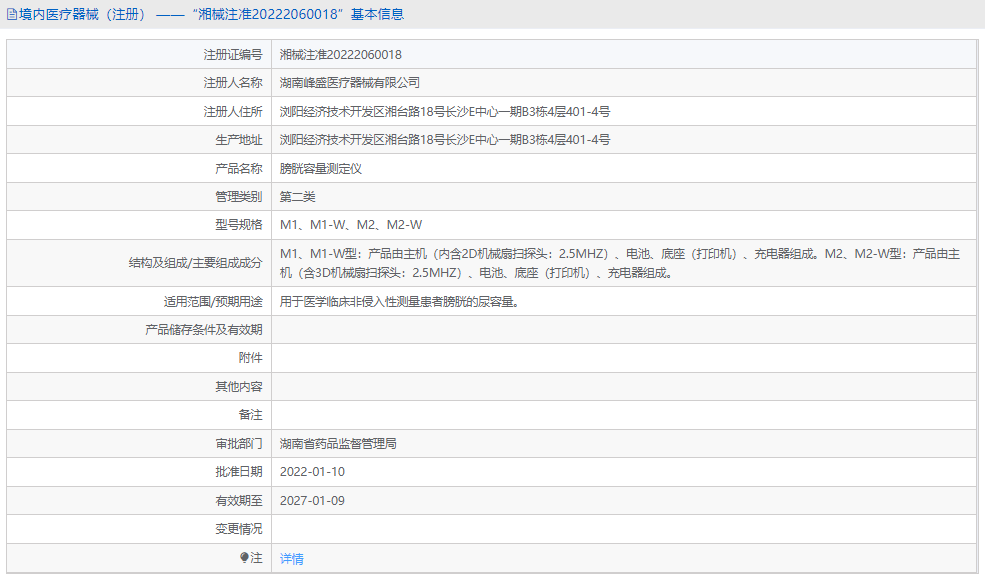Viewport: 985px width, 578px height.
Task: Select the 注册证编号 label
Action: [232, 55]
